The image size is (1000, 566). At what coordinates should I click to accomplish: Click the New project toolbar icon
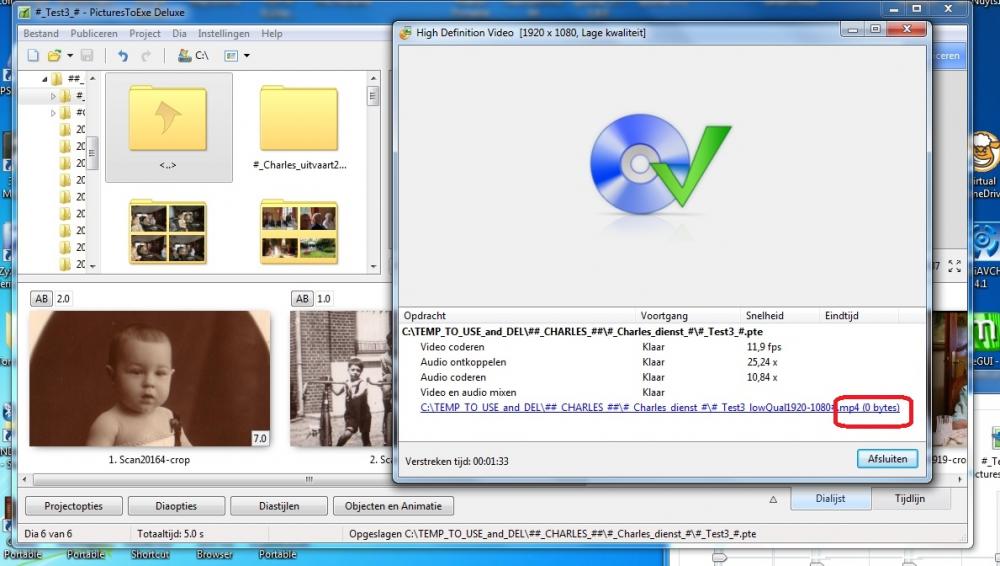[x=33, y=56]
